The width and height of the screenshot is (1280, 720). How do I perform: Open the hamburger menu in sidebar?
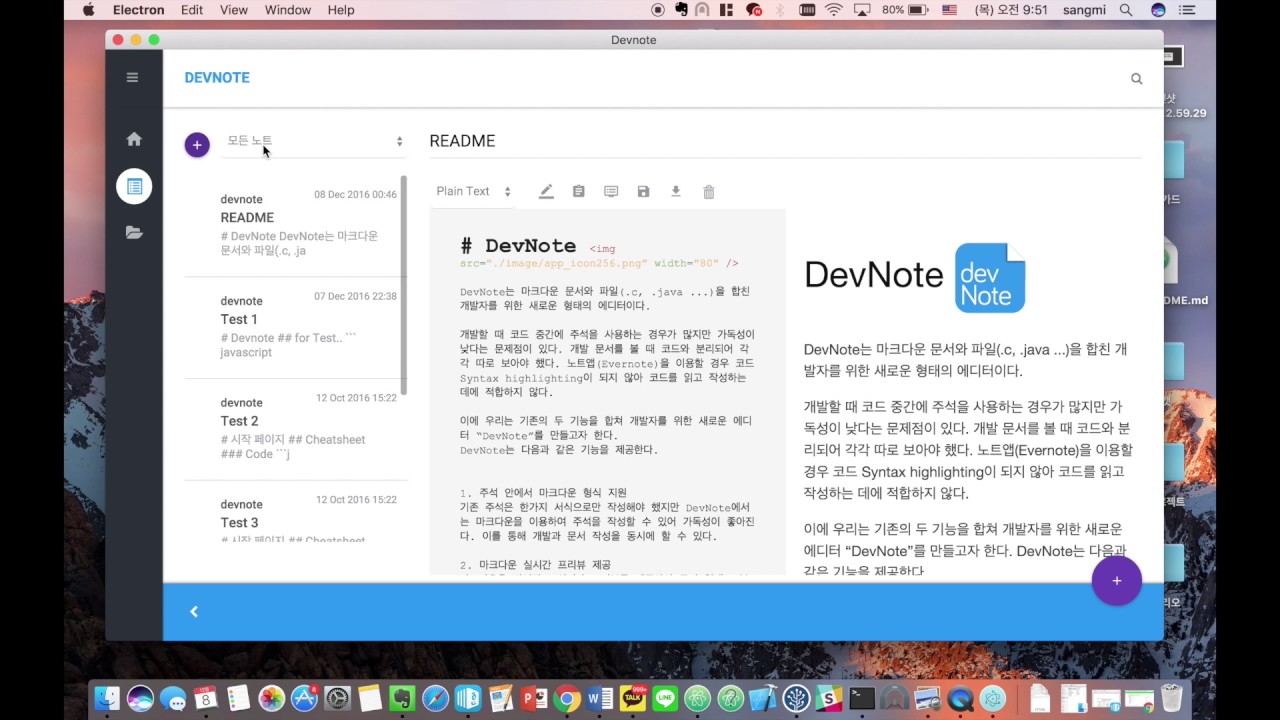(x=132, y=77)
